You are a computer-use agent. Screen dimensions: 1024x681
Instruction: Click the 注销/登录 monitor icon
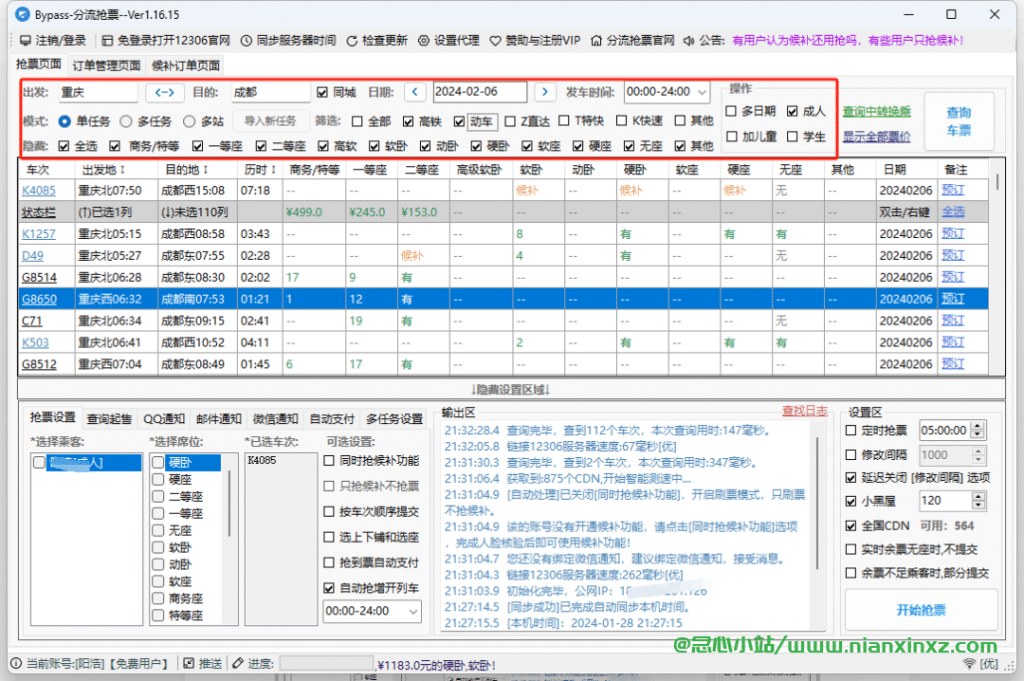click(25, 40)
